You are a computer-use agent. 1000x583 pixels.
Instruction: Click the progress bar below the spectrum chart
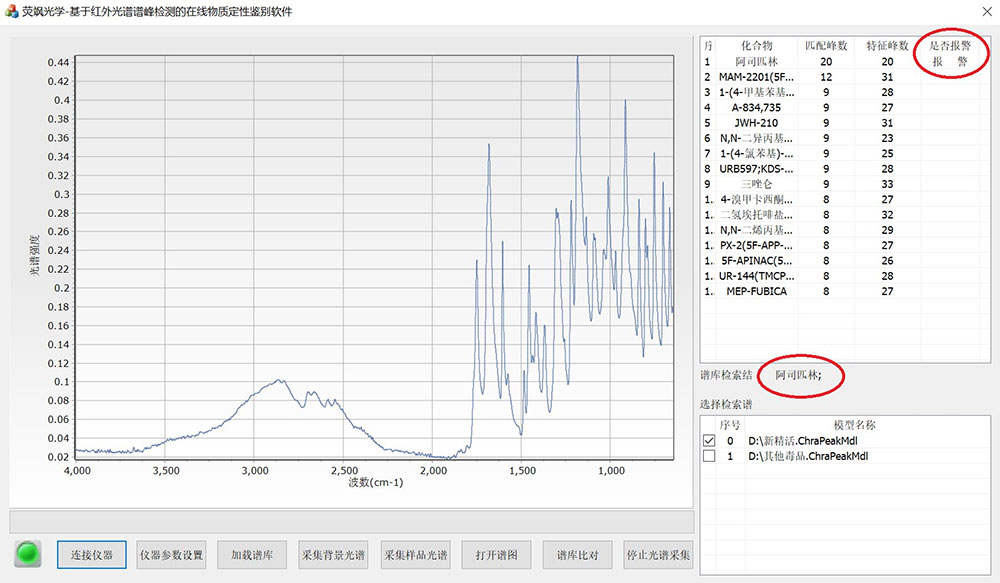(351, 521)
